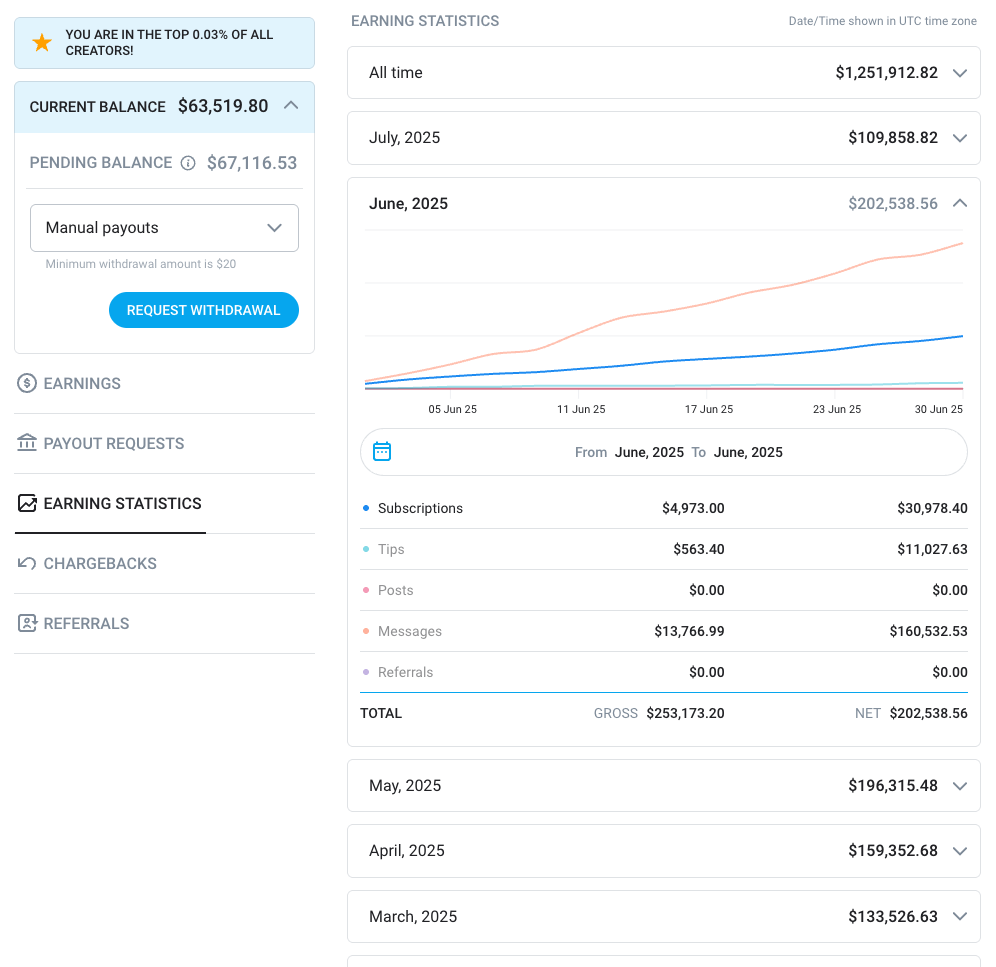Open the Chargebacks menu item
The image size is (996, 967).
(100, 563)
